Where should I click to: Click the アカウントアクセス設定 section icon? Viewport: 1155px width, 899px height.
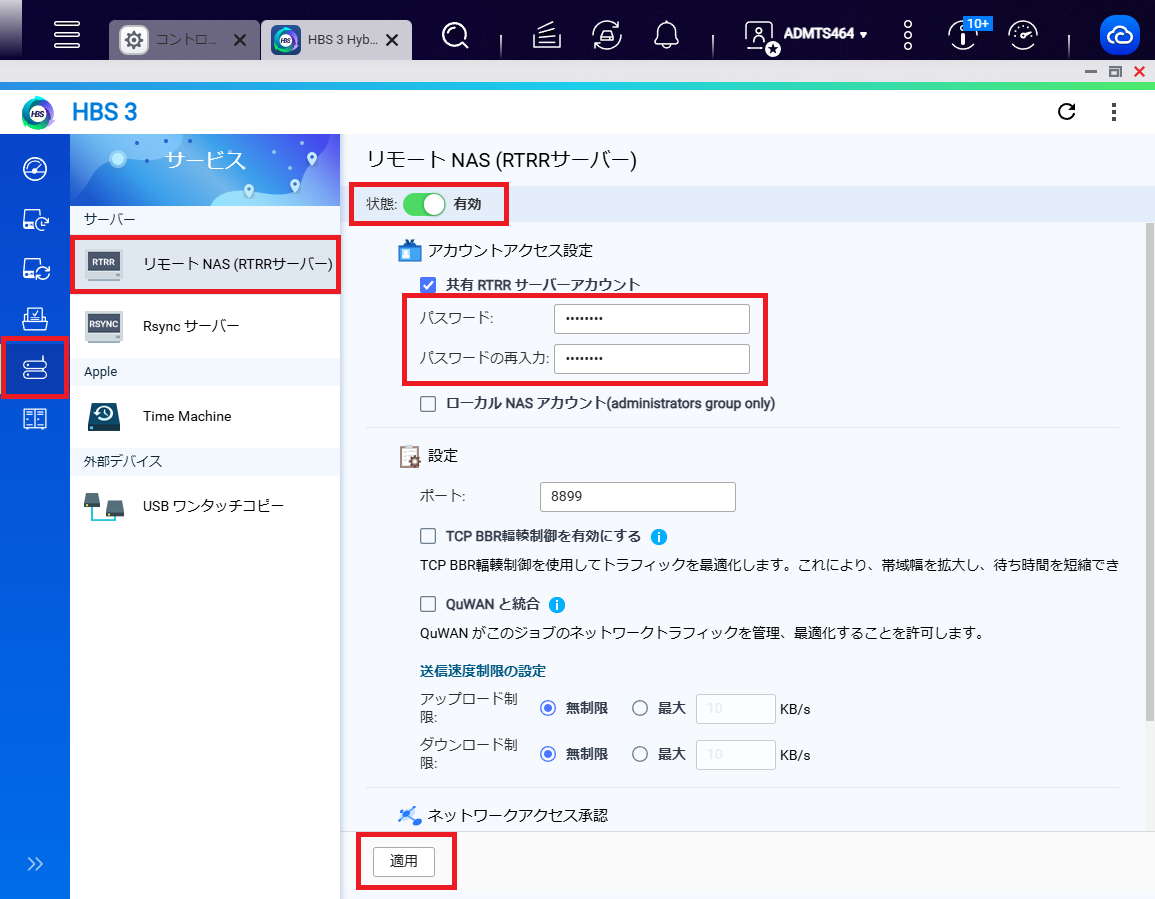[410, 251]
